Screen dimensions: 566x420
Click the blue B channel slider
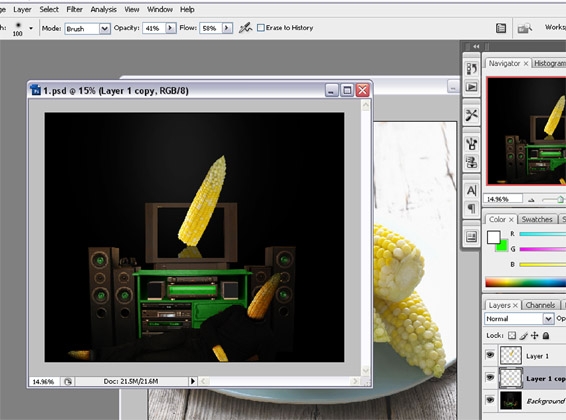tap(543, 264)
